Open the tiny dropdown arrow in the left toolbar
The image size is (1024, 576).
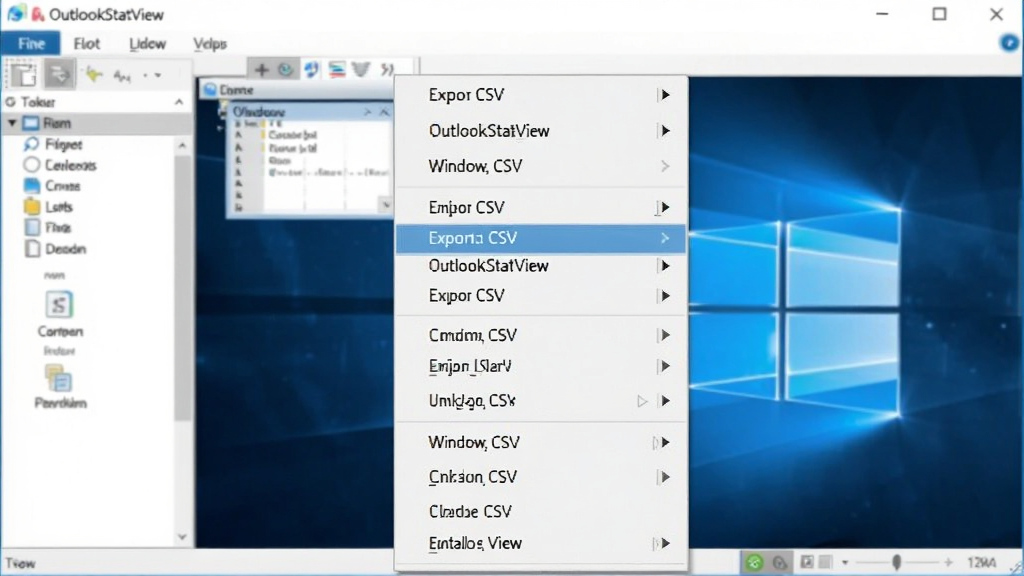[x=157, y=76]
